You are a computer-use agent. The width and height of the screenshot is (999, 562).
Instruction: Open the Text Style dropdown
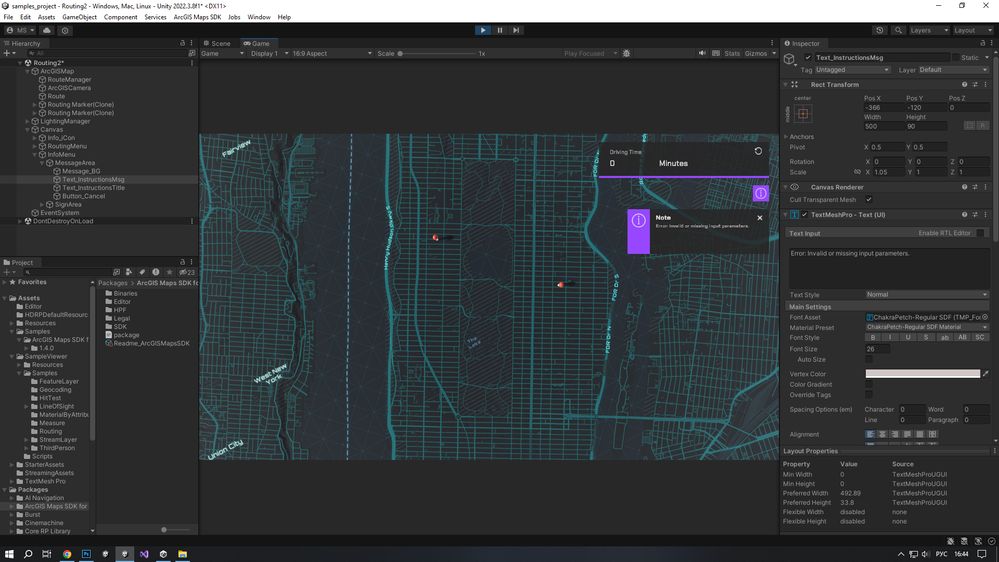pos(926,295)
